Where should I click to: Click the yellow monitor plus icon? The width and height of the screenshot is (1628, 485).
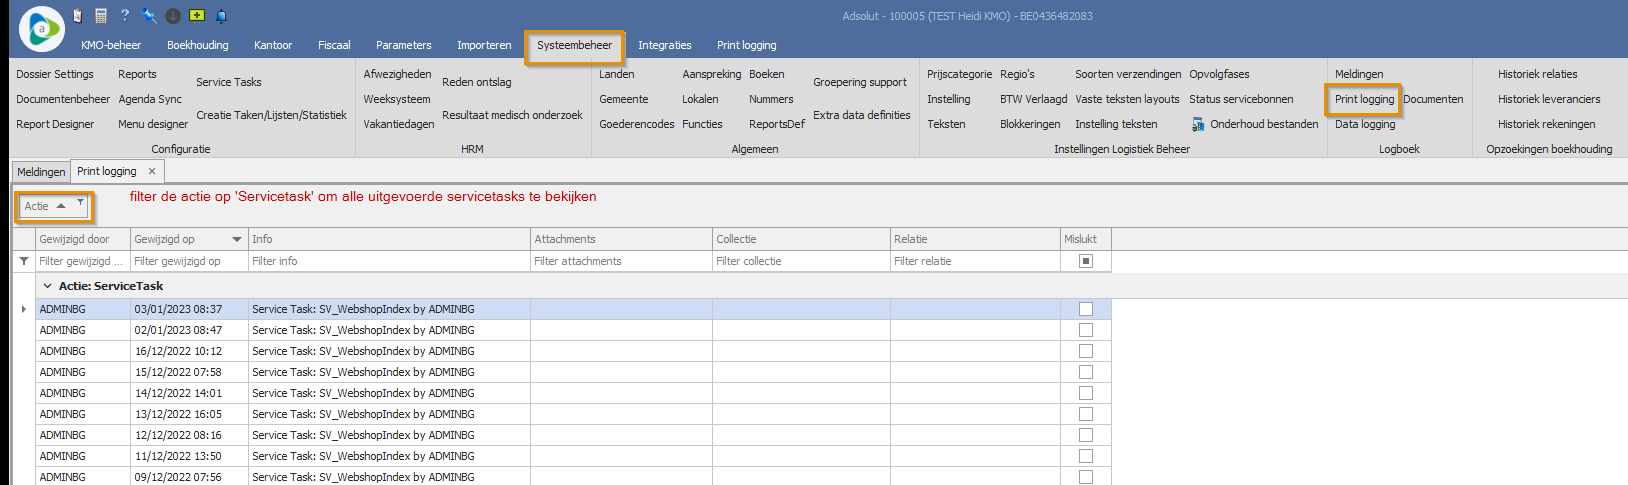[x=197, y=16]
